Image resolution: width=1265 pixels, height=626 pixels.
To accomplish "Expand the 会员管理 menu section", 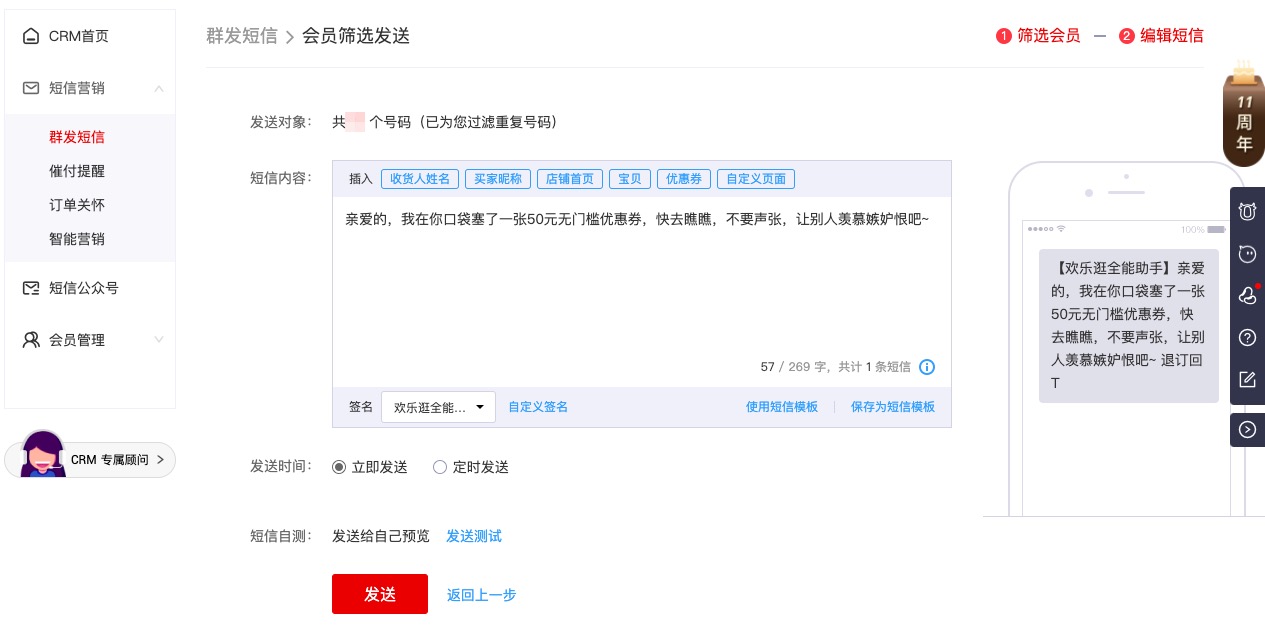I will (x=159, y=340).
